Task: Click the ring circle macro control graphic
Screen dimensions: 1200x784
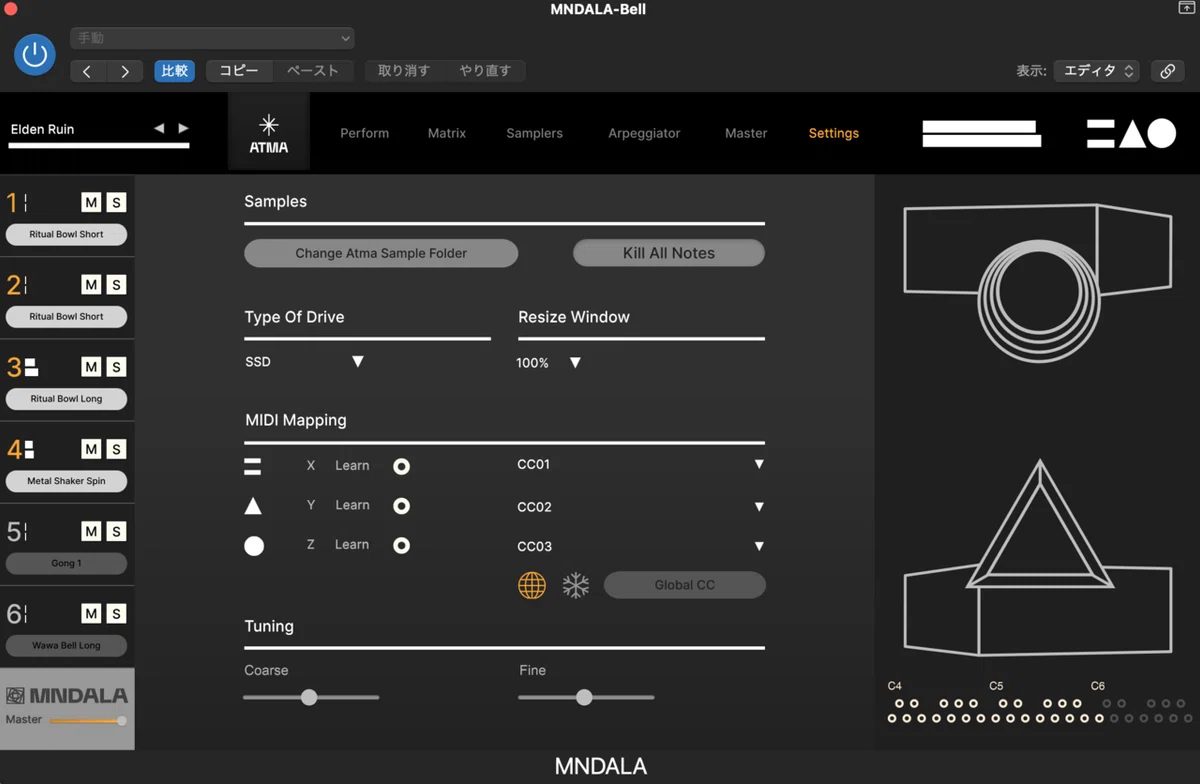Action: click(1038, 302)
